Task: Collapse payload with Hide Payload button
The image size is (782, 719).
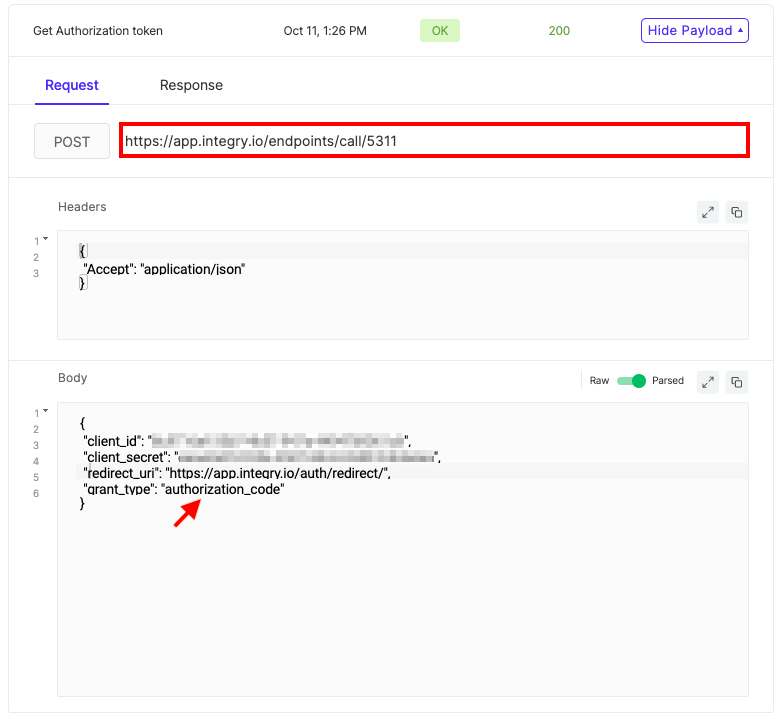Action: click(695, 31)
